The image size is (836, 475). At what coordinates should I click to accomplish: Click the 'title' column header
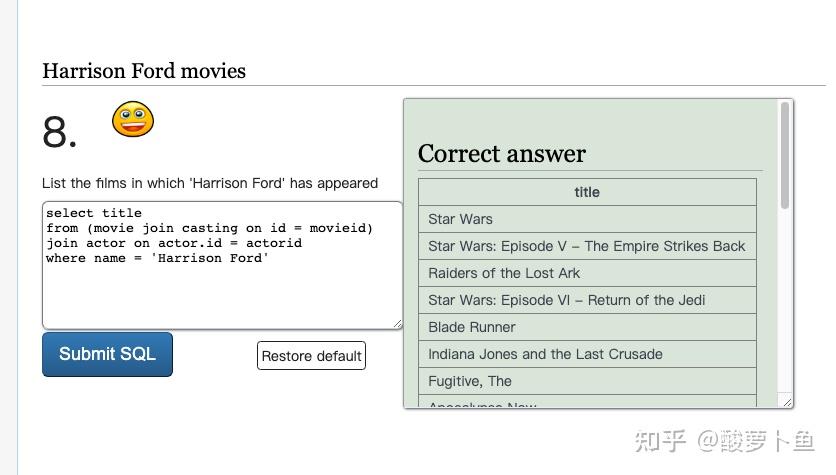pyautogui.click(x=587, y=192)
